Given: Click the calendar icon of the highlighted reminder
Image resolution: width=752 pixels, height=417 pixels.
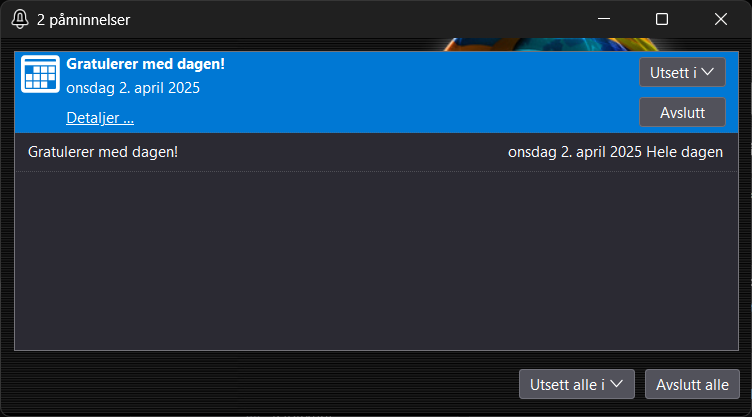Looking at the screenshot, I should (x=40, y=74).
